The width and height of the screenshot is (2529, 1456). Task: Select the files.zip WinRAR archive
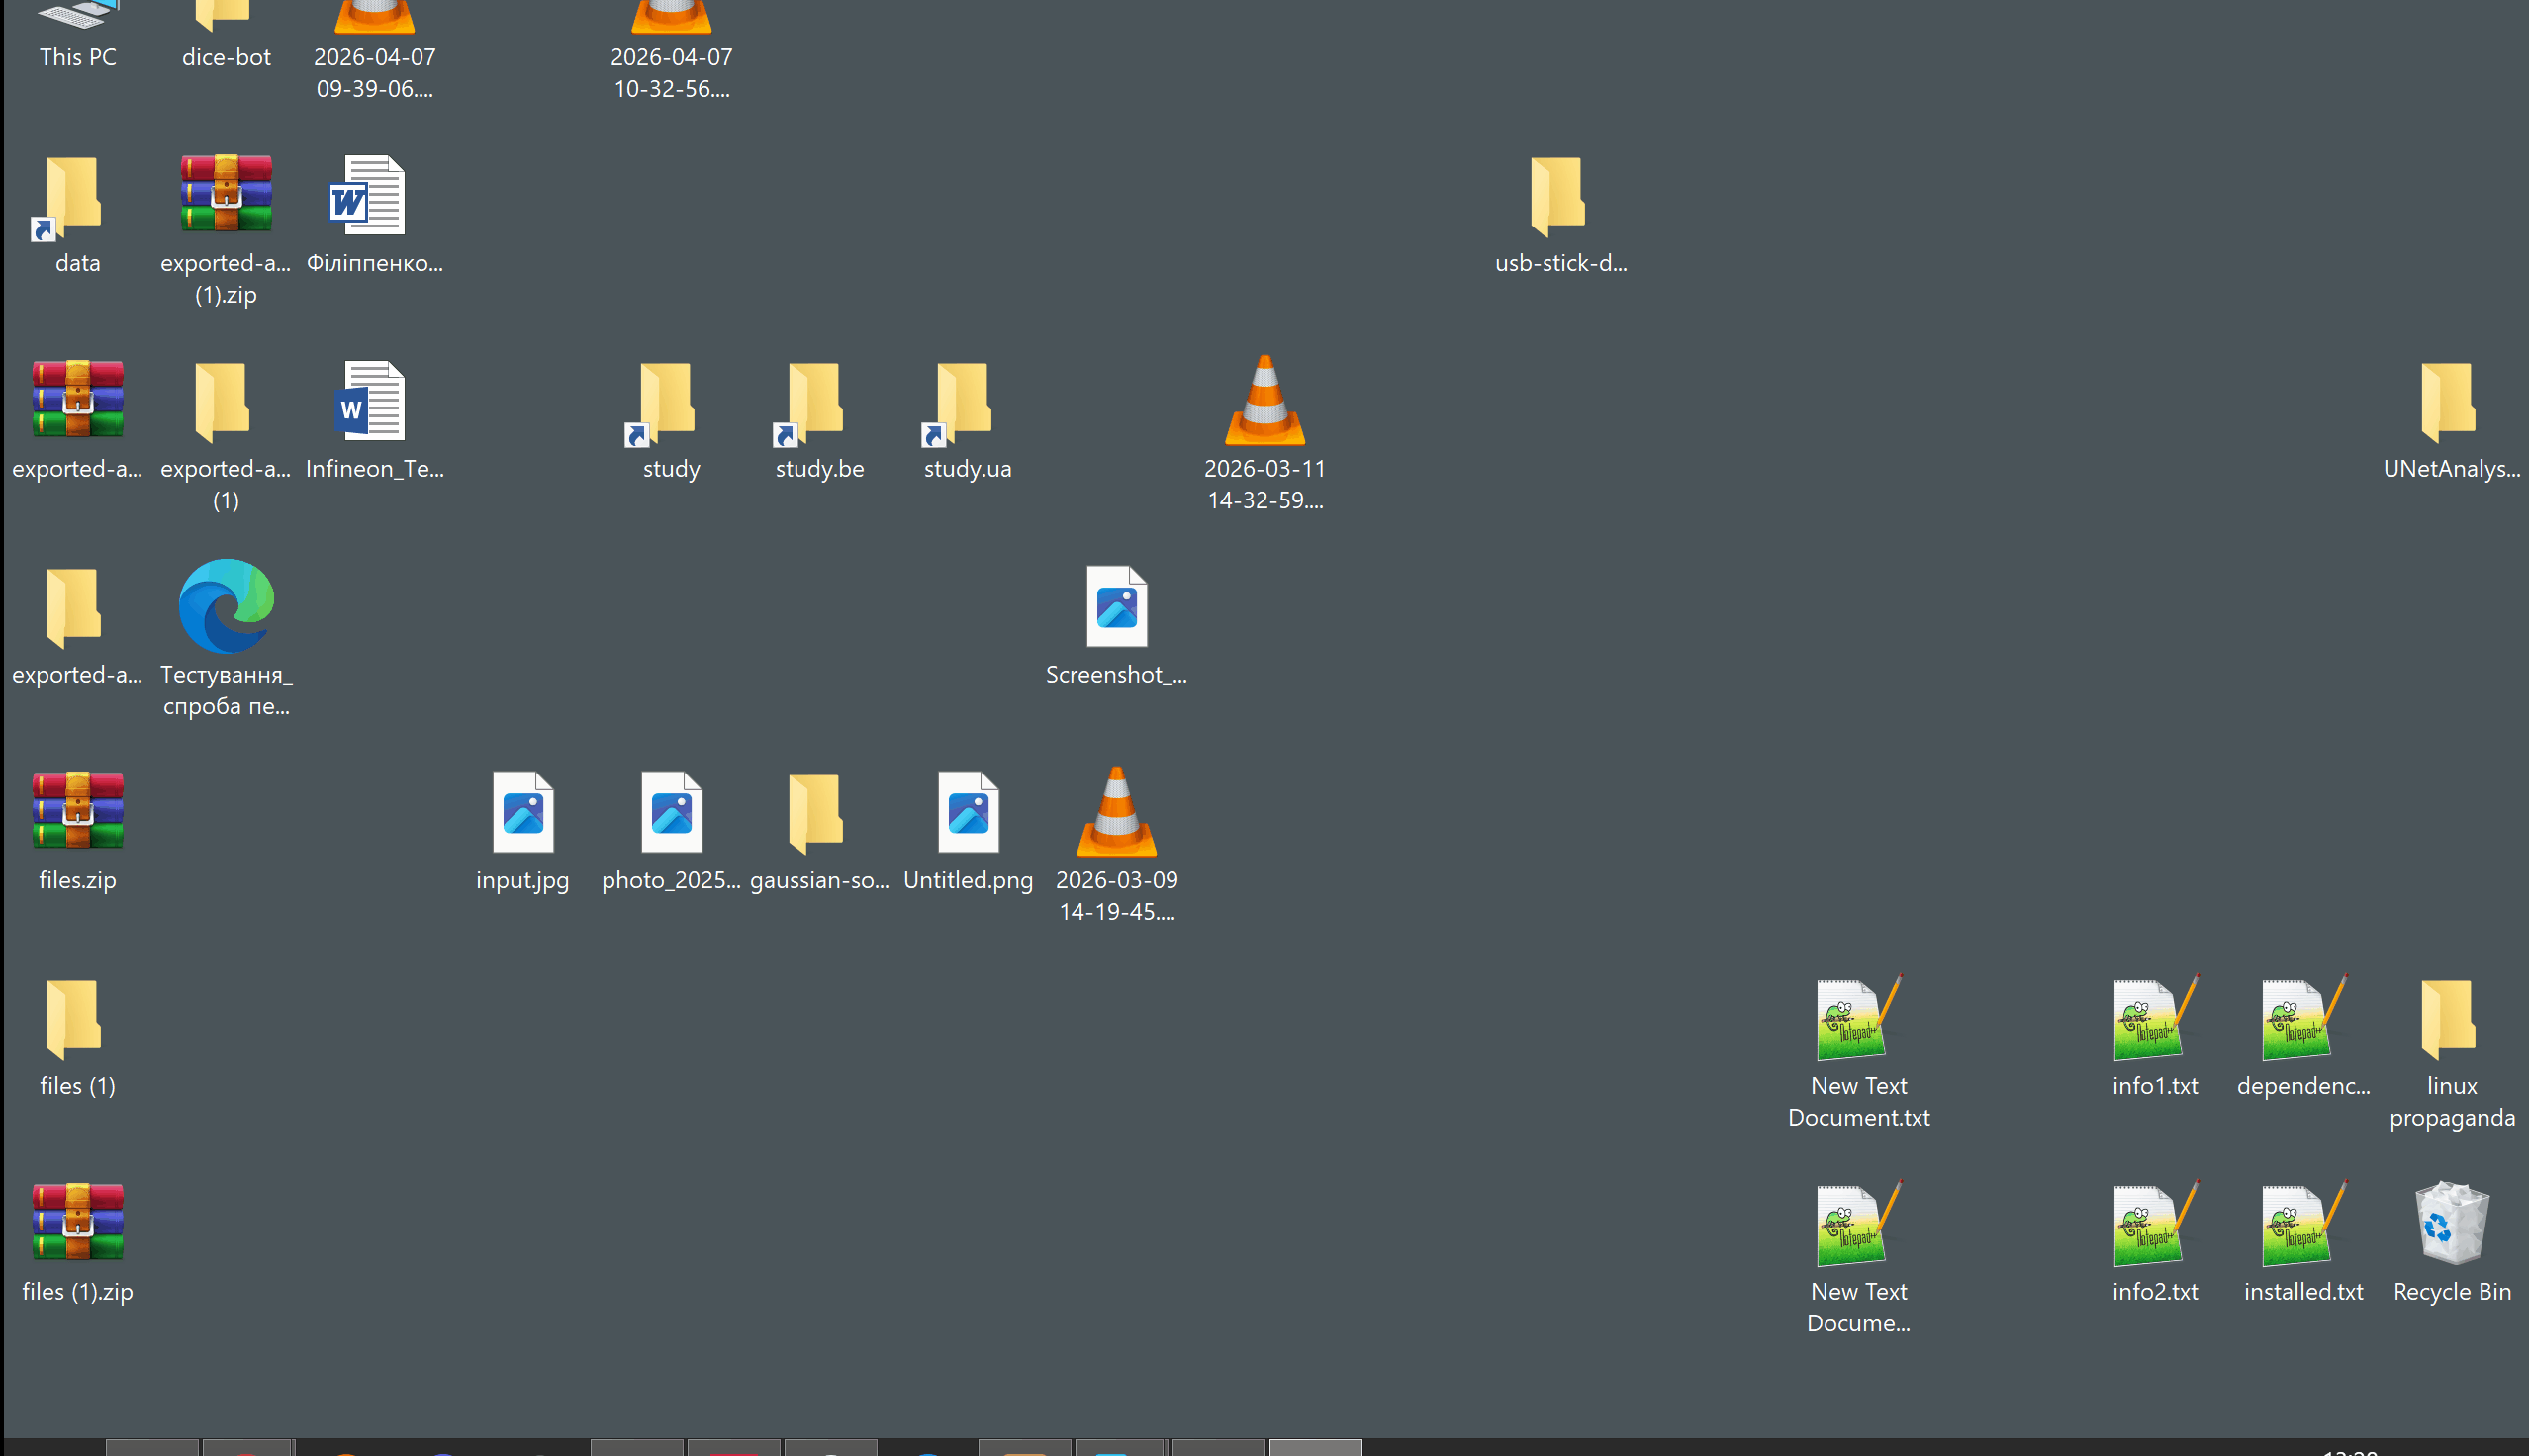[78, 812]
